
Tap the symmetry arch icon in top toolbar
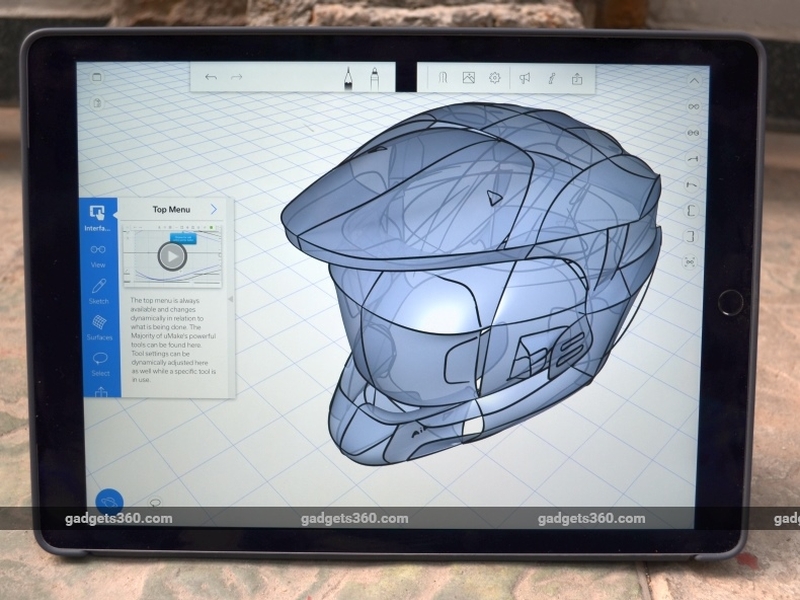coord(441,77)
